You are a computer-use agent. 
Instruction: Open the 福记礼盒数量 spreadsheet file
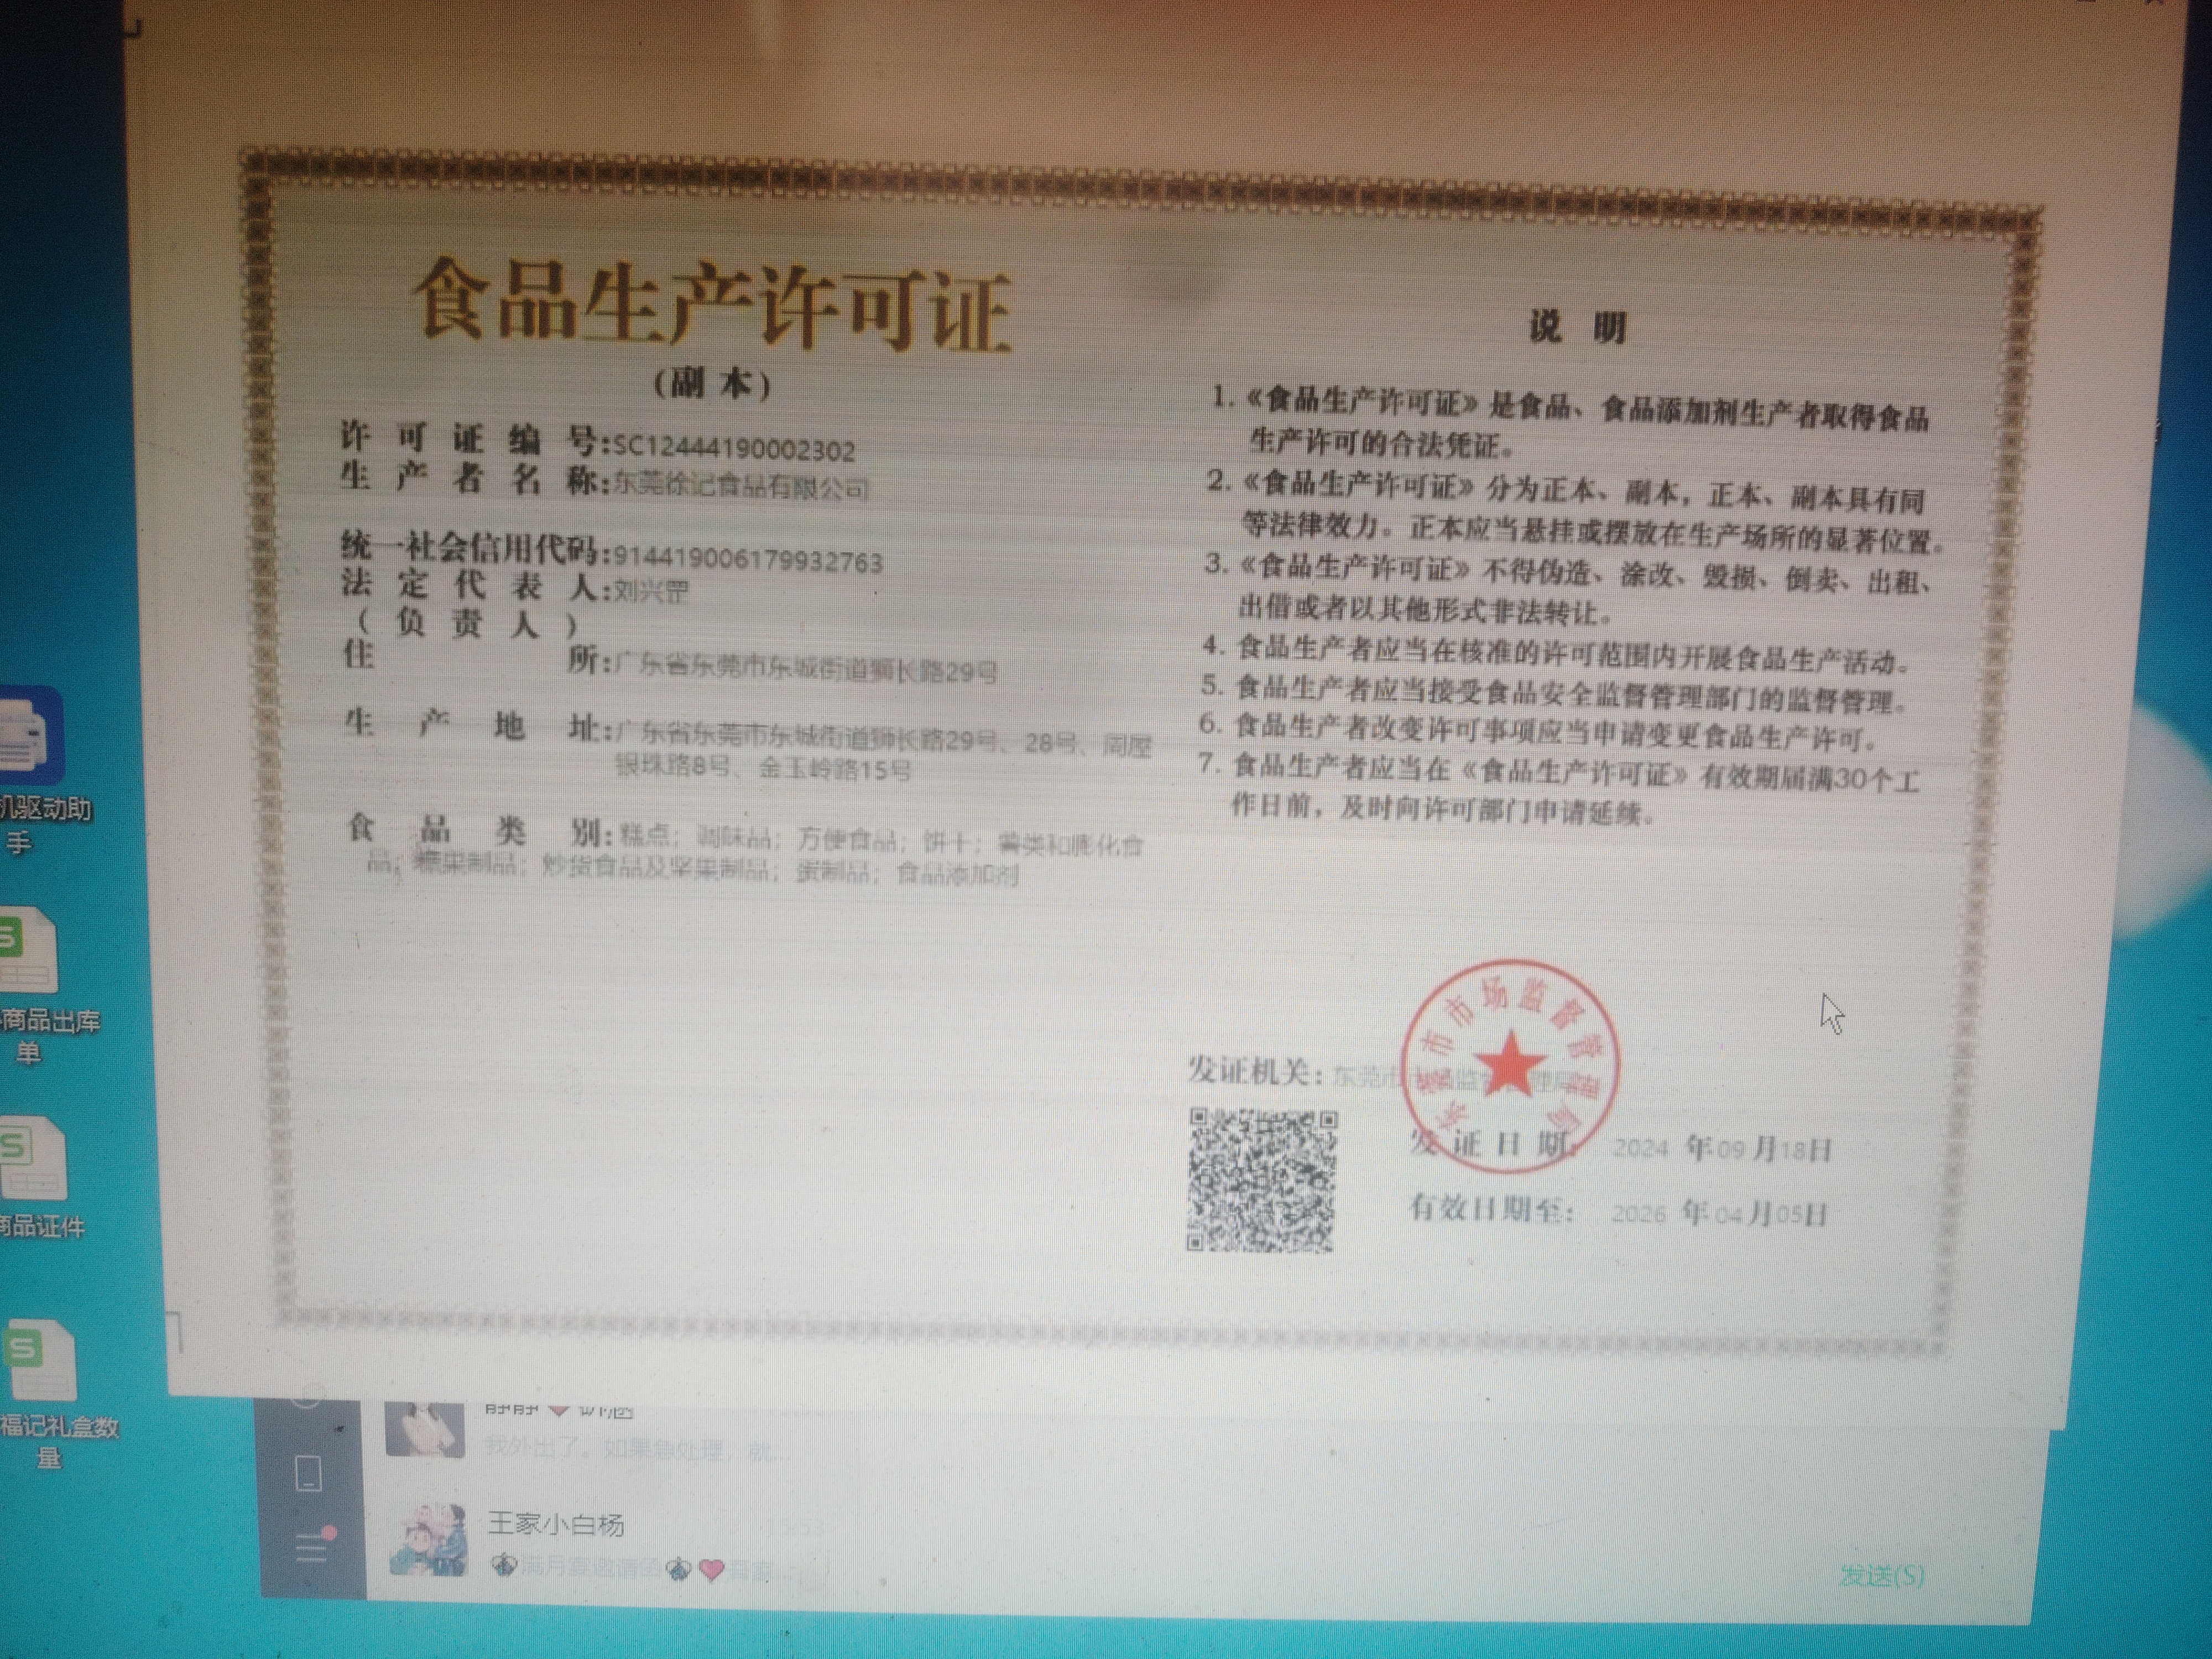[40, 1362]
